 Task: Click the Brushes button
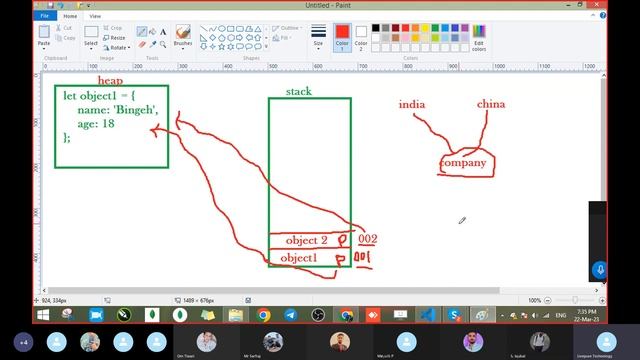[183, 35]
